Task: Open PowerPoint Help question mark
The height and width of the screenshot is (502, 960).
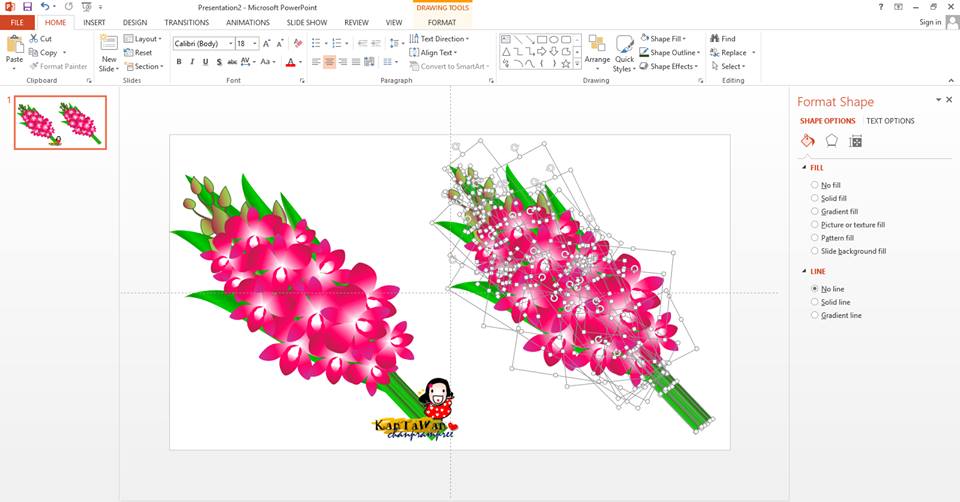Action: [881, 7]
